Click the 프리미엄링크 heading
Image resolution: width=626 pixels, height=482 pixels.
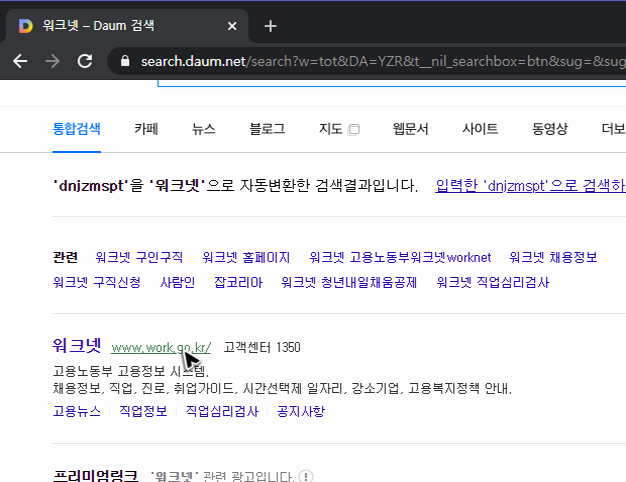(95, 475)
